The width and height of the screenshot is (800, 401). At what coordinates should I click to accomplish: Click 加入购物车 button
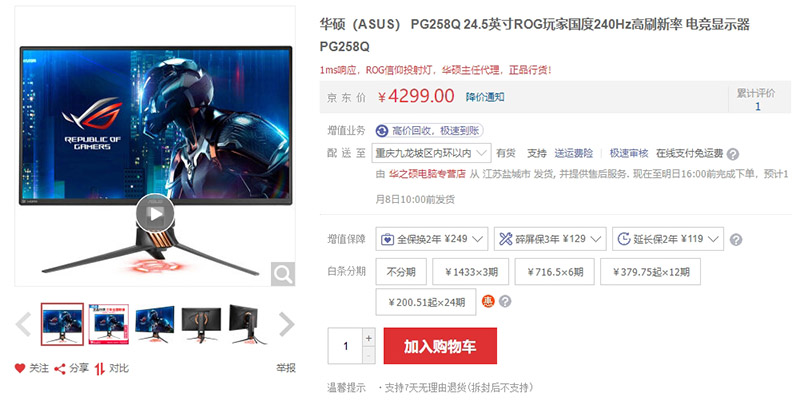pos(440,346)
